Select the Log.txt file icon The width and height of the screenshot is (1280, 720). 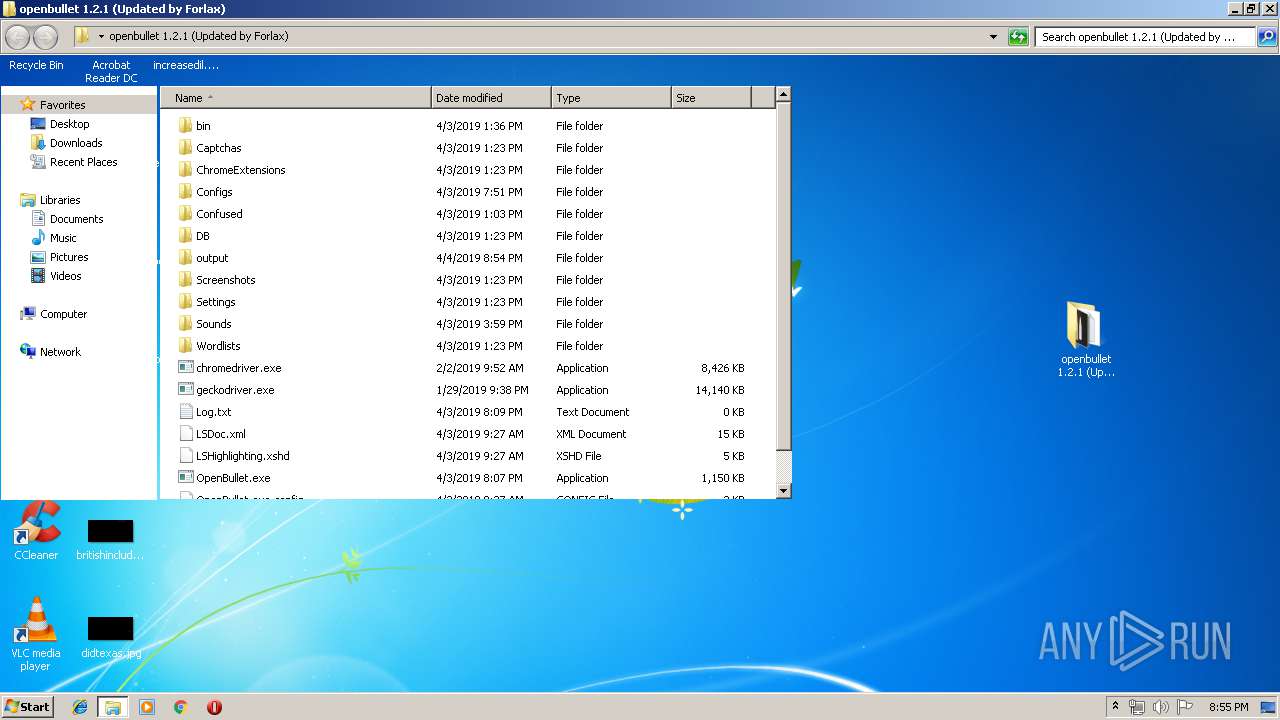tap(185, 412)
